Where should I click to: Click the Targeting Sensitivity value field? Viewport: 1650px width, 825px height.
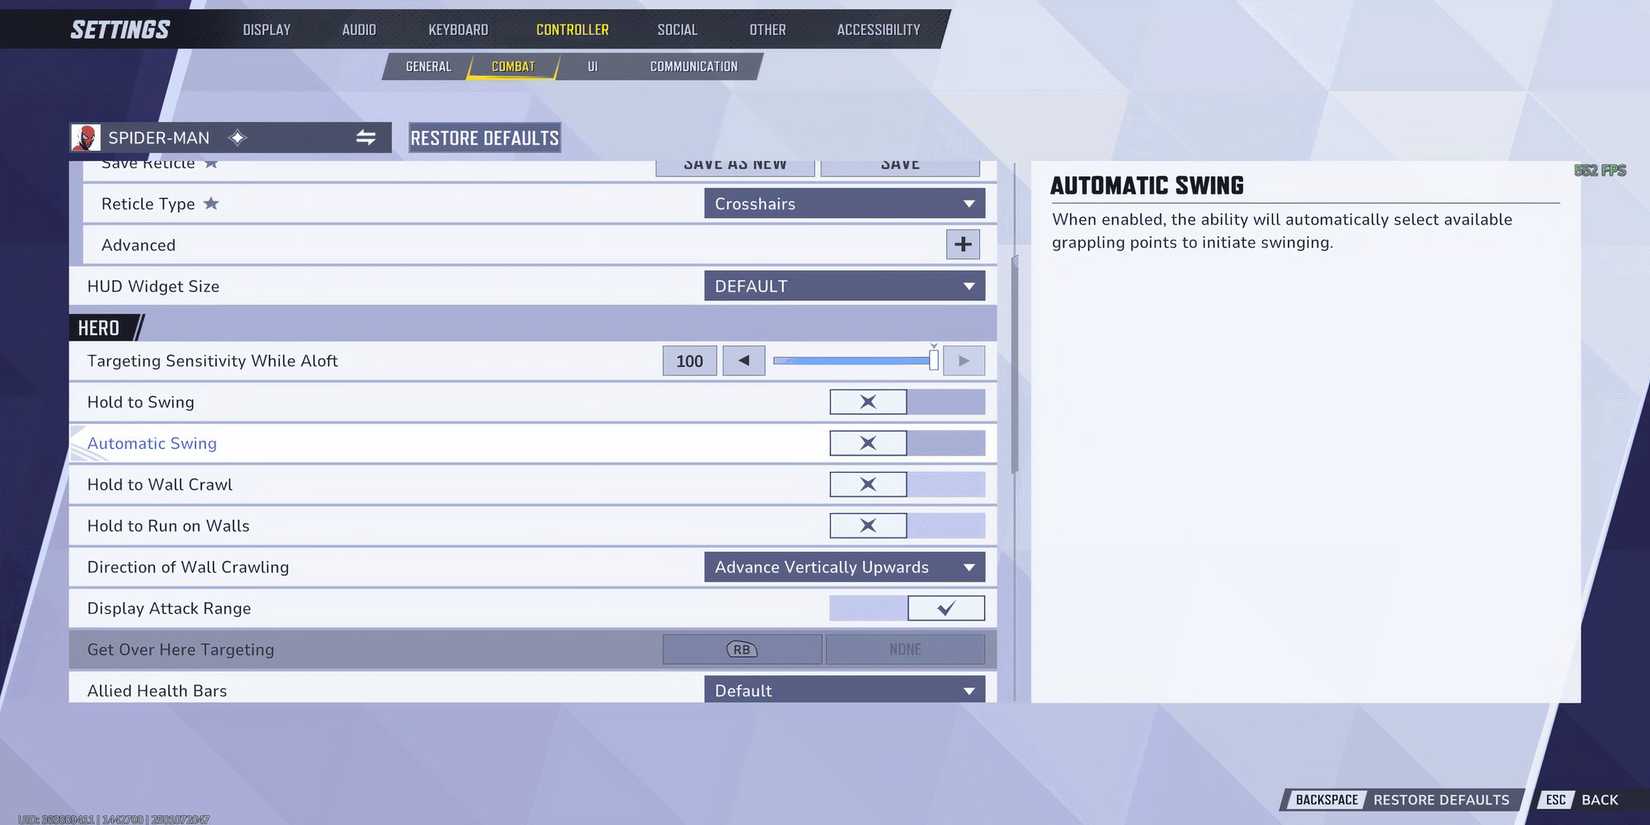[x=690, y=361]
